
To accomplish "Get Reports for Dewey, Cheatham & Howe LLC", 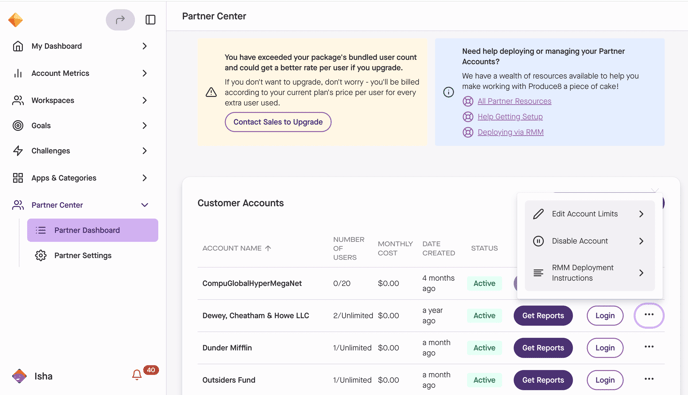I will 543,316.
